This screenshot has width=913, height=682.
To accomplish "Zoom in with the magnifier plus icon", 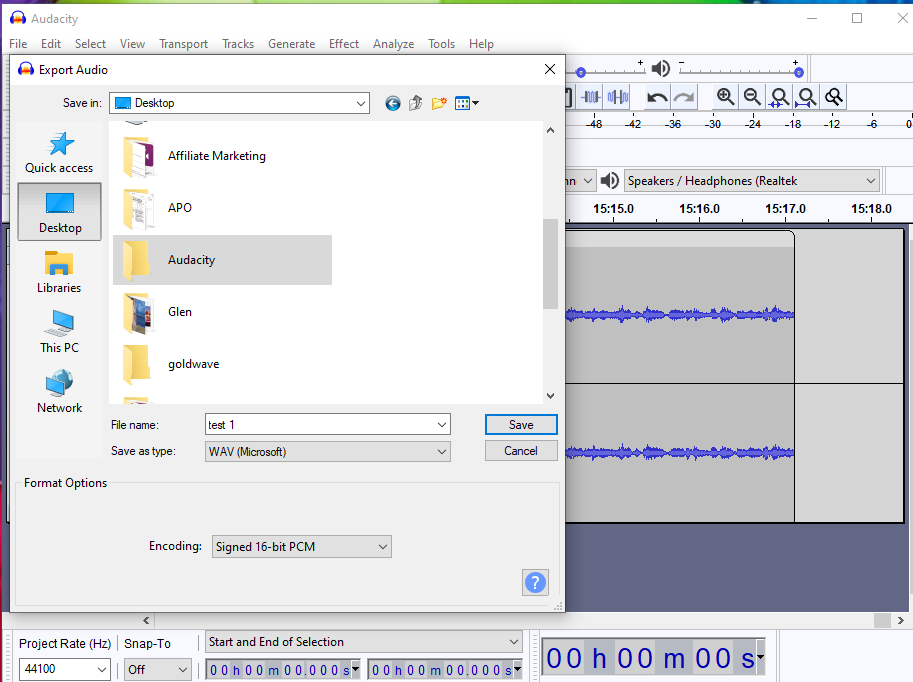I will (726, 97).
